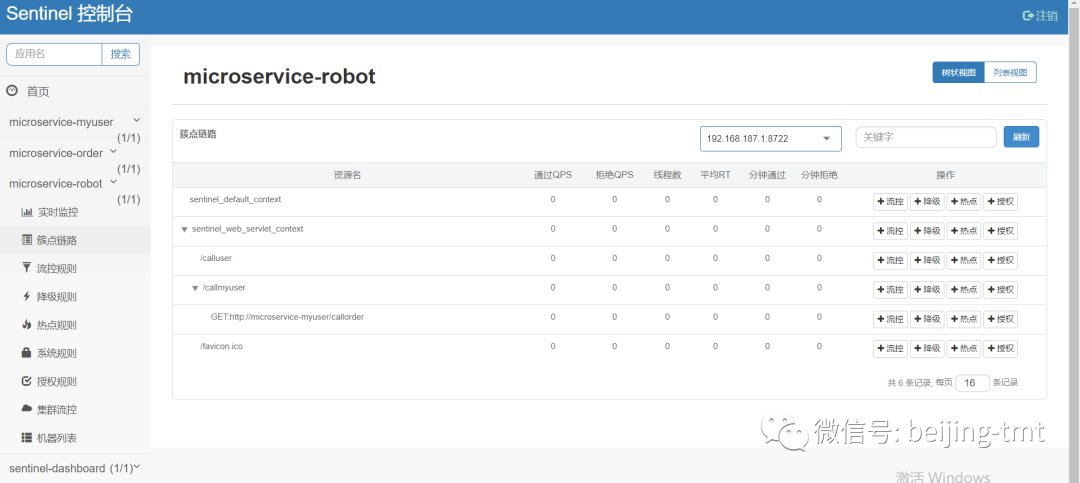Add 热点 rule for sentinel_default_context
Image resolution: width=1080 pixels, height=483 pixels.
coord(964,202)
